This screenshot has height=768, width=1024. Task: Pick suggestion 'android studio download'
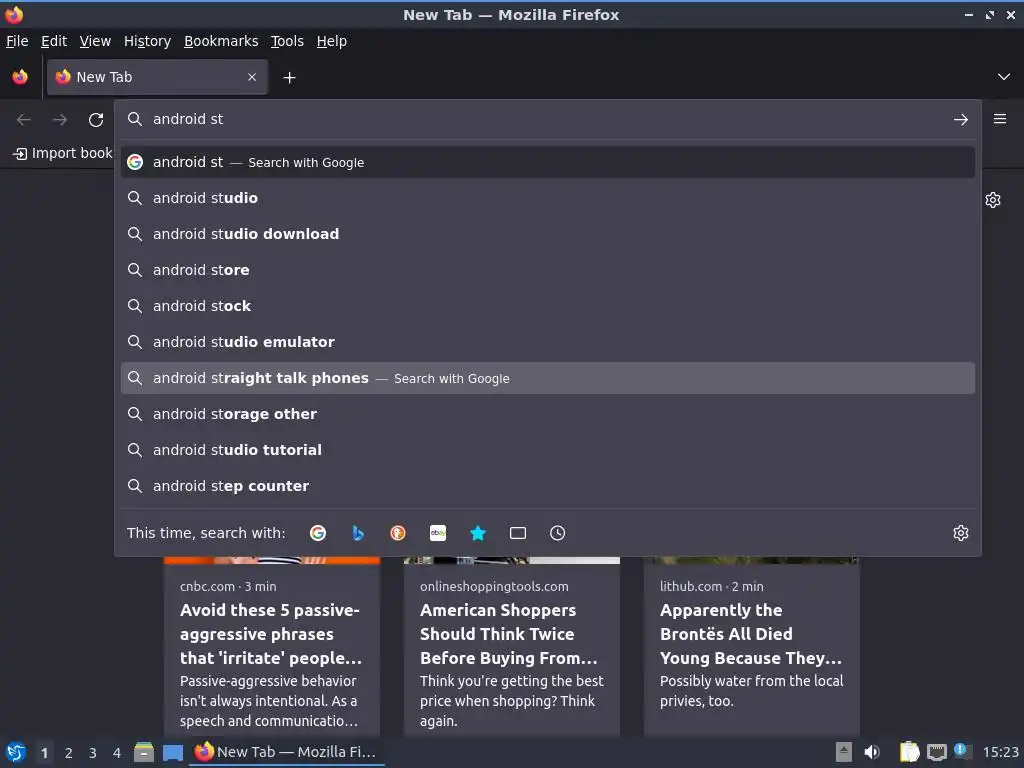click(x=547, y=234)
